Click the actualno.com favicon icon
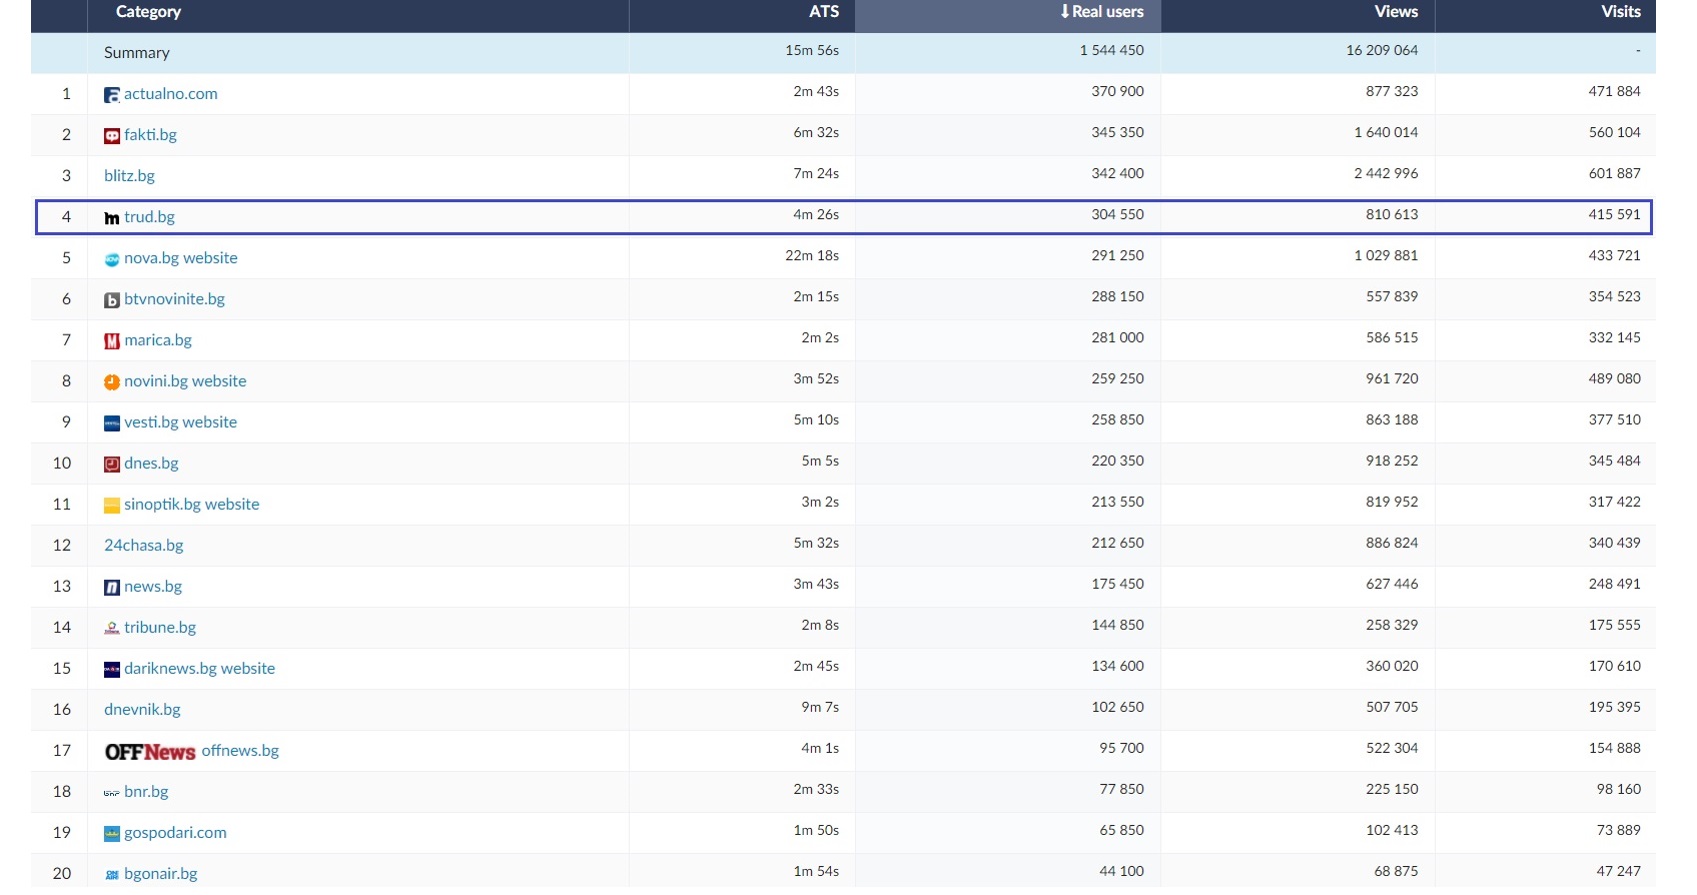Viewport: 1697px width, 895px height. (112, 95)
